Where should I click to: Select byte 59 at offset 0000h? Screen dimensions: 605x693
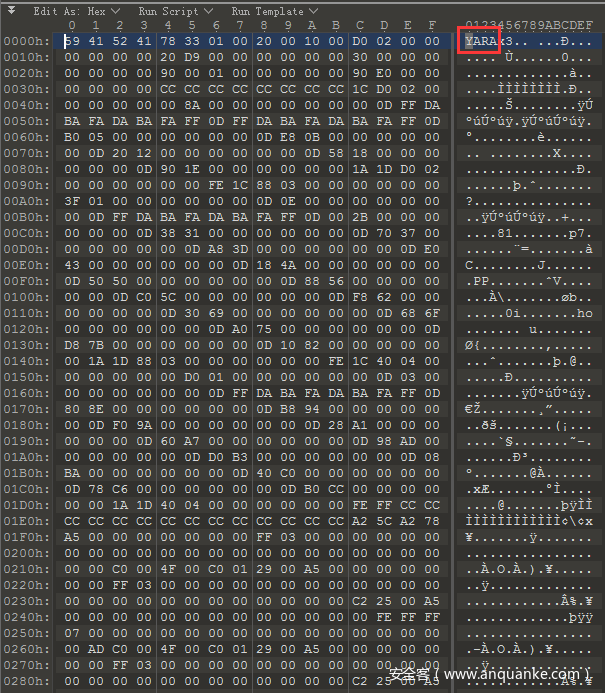72,41
